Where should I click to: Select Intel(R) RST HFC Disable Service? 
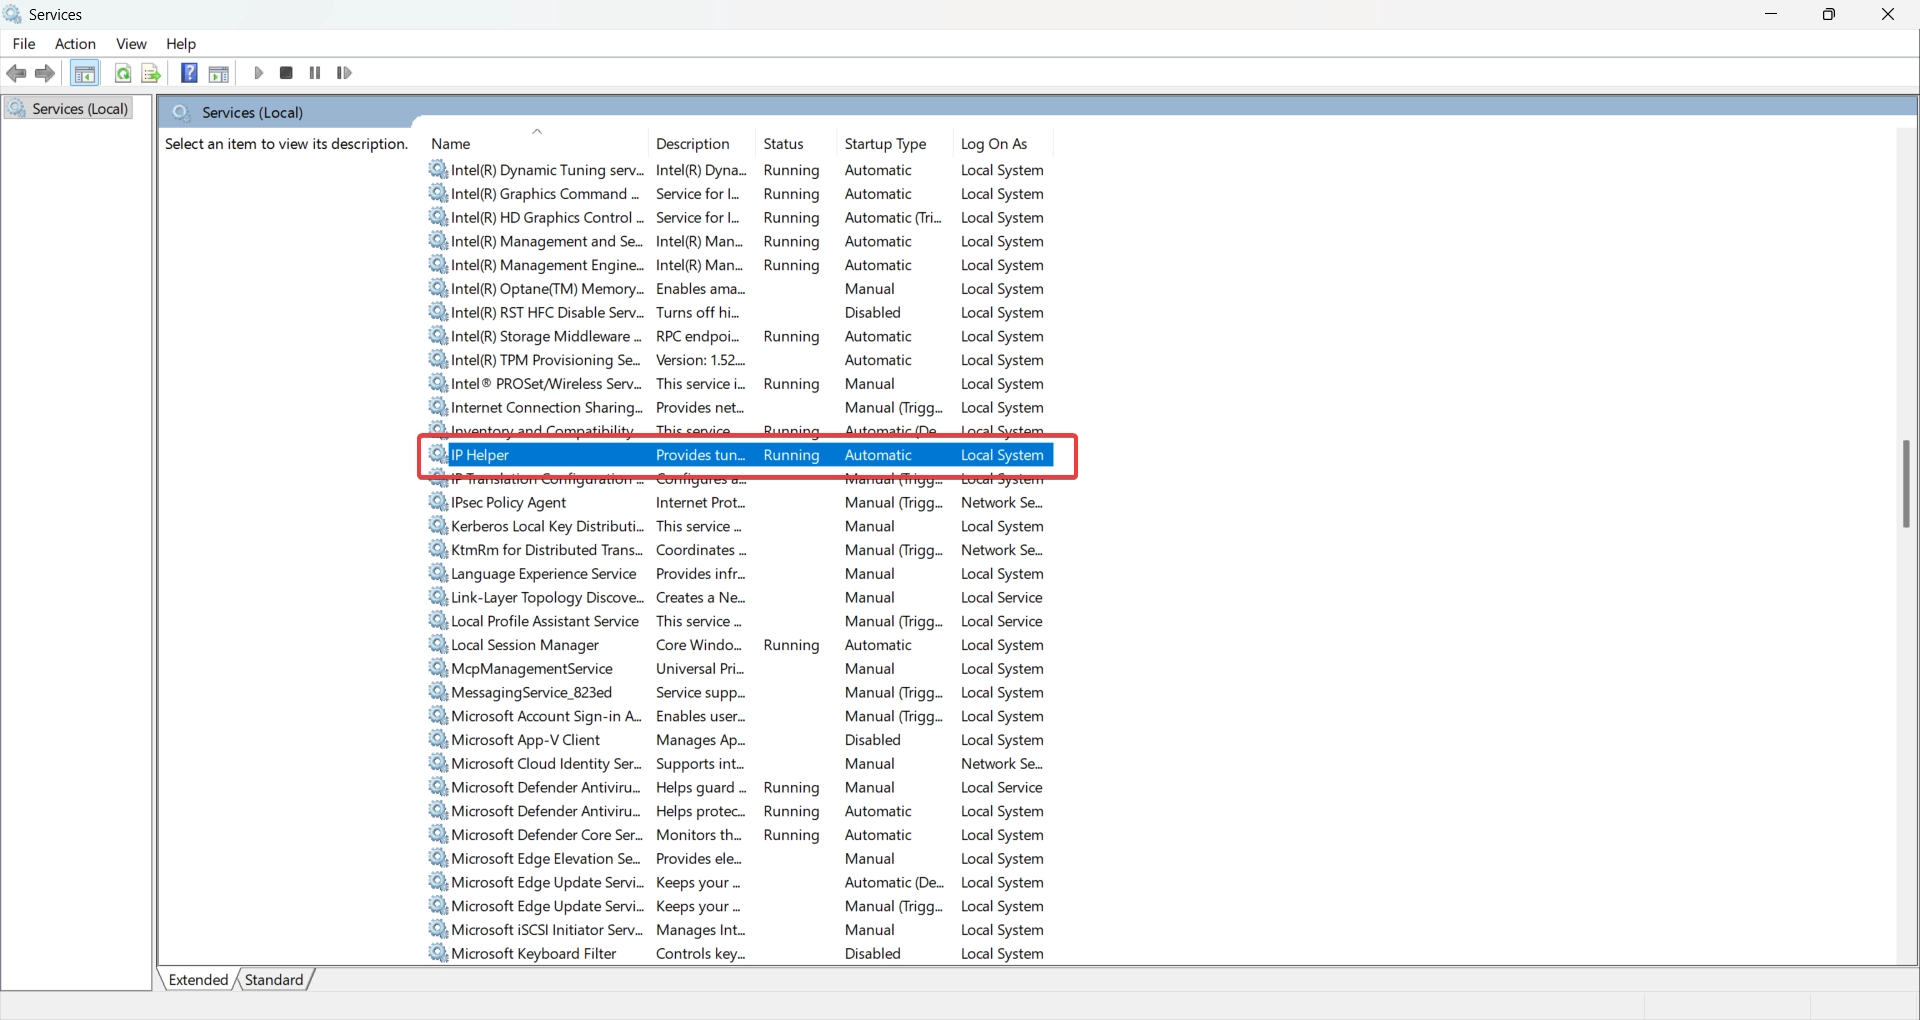click(x=740, y=313)
